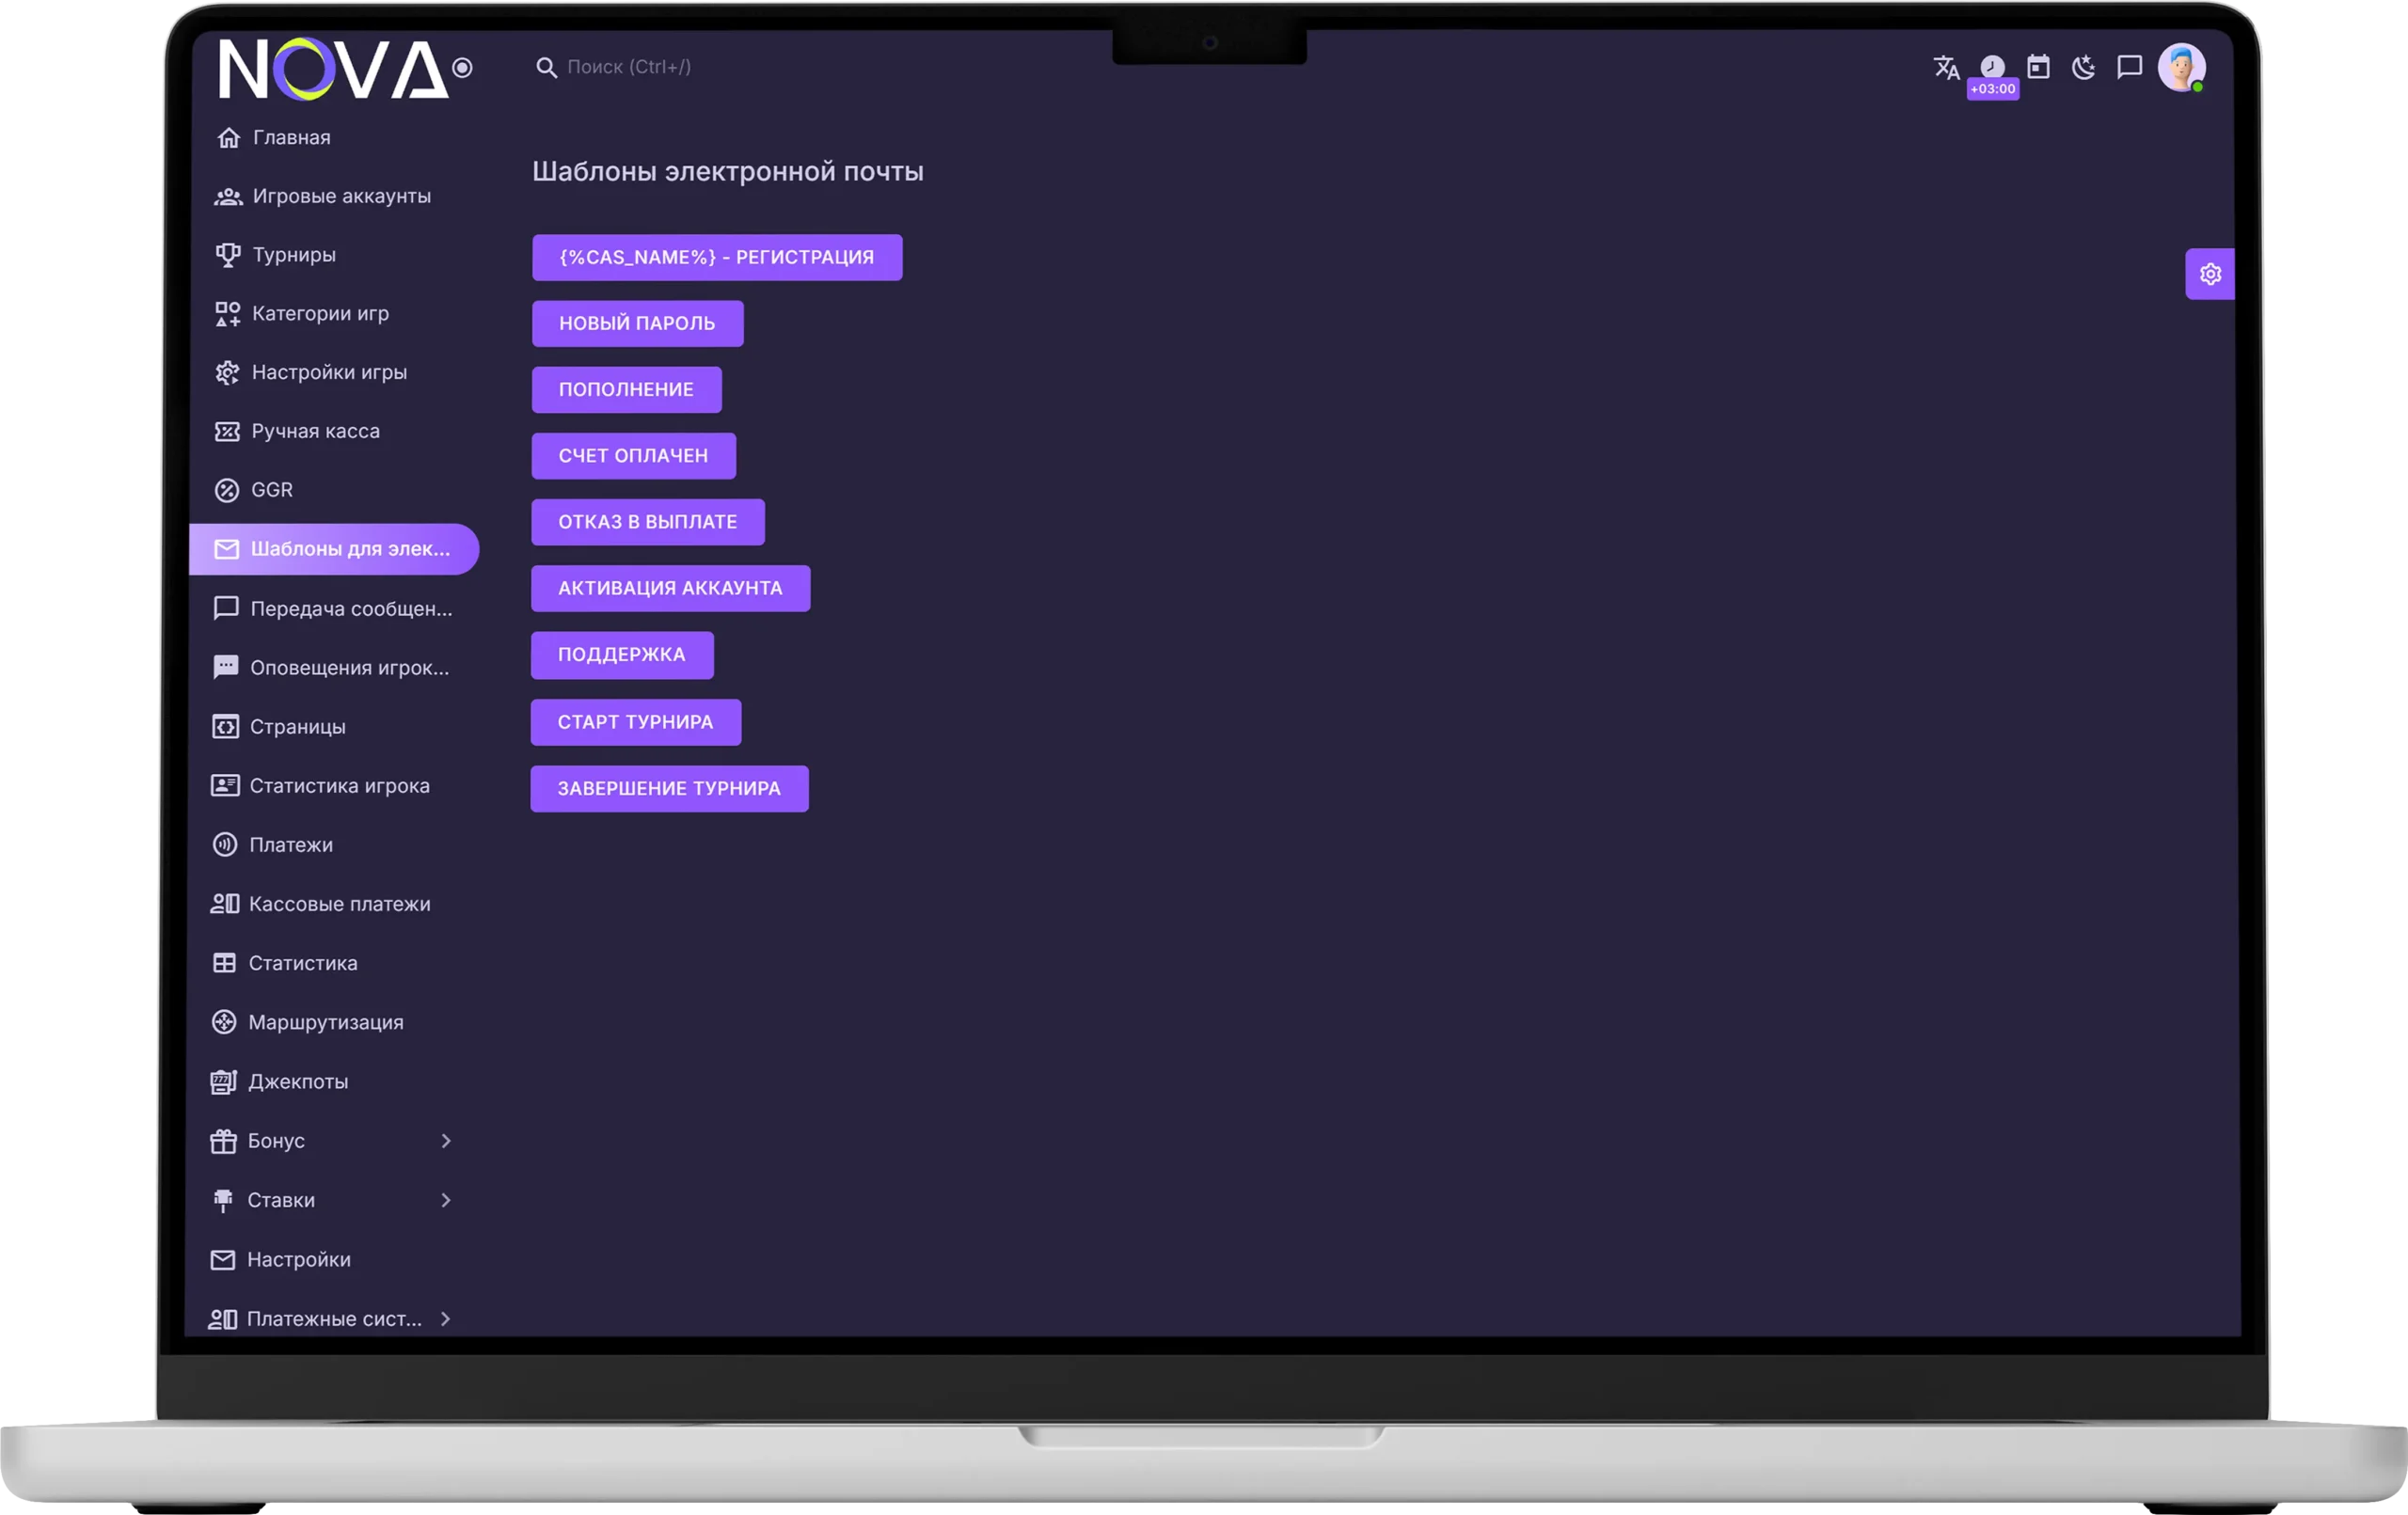Open the chat messages icon in header

(2129, 67)
